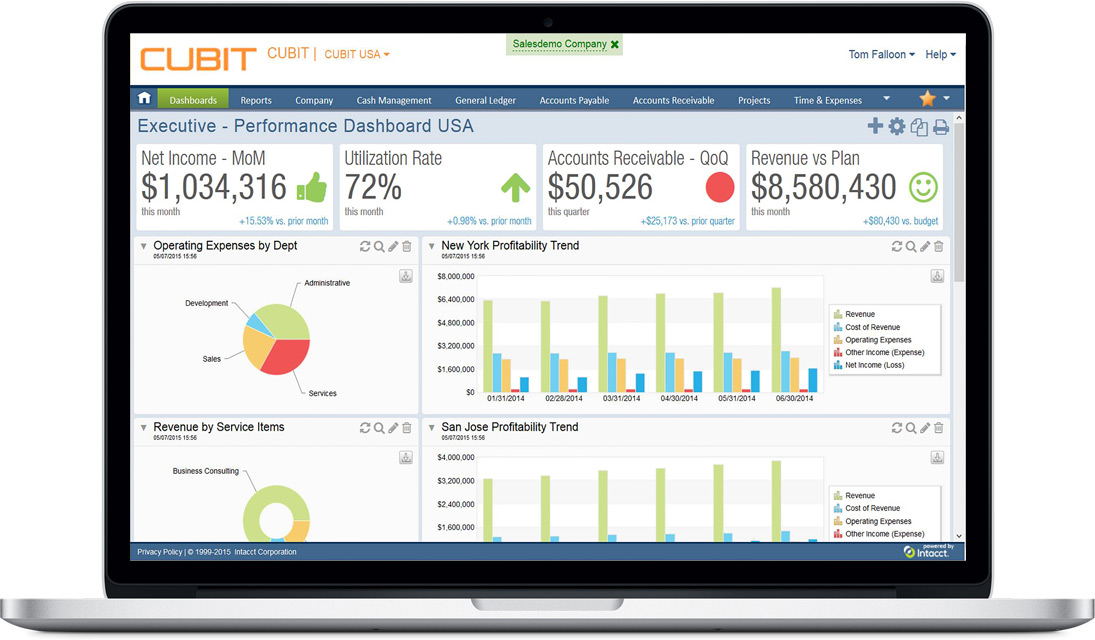Open the Cash Management menu
Screen dimensions: 1095x640
coord(394,100)
